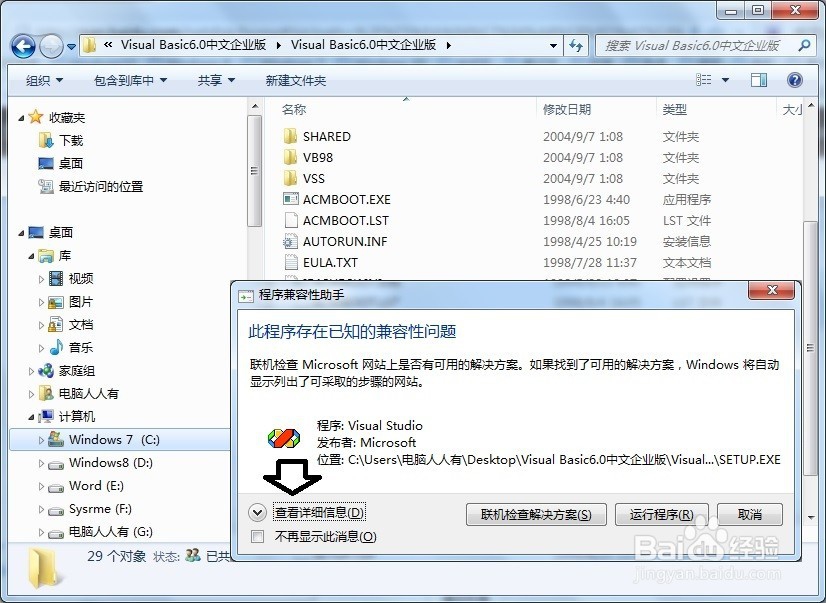Open the recent pages dropdown arrow
The height and width of the screenshot is (603, 826).
72,47
